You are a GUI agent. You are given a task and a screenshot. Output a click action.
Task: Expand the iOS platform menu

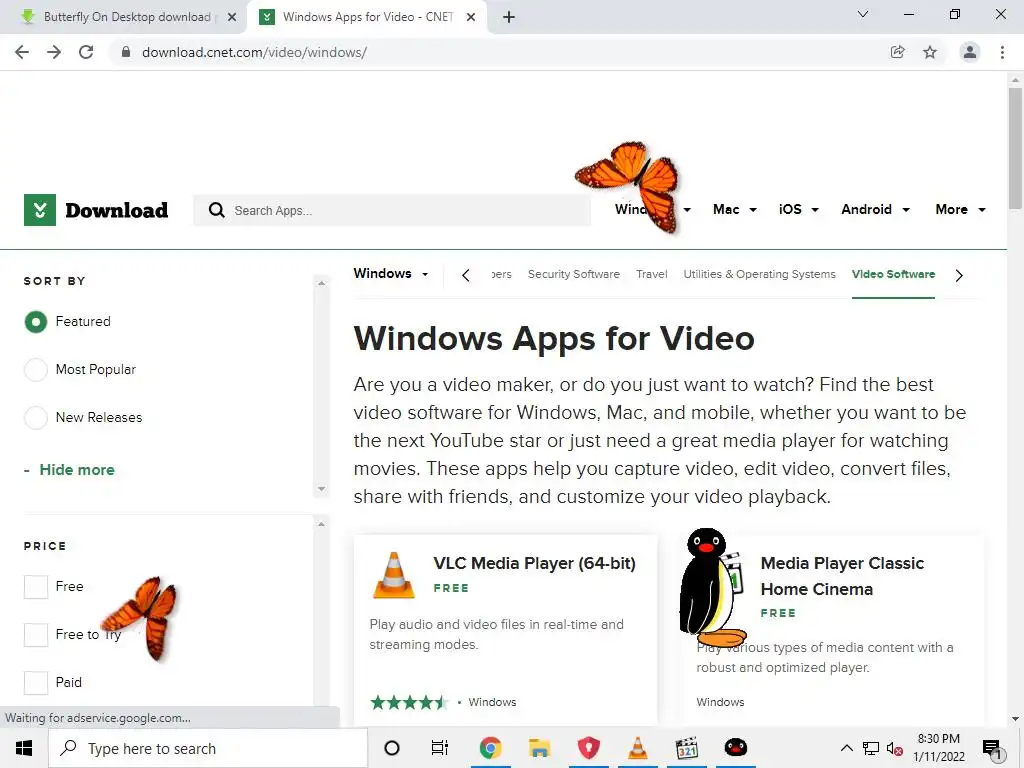pos(799,210)
